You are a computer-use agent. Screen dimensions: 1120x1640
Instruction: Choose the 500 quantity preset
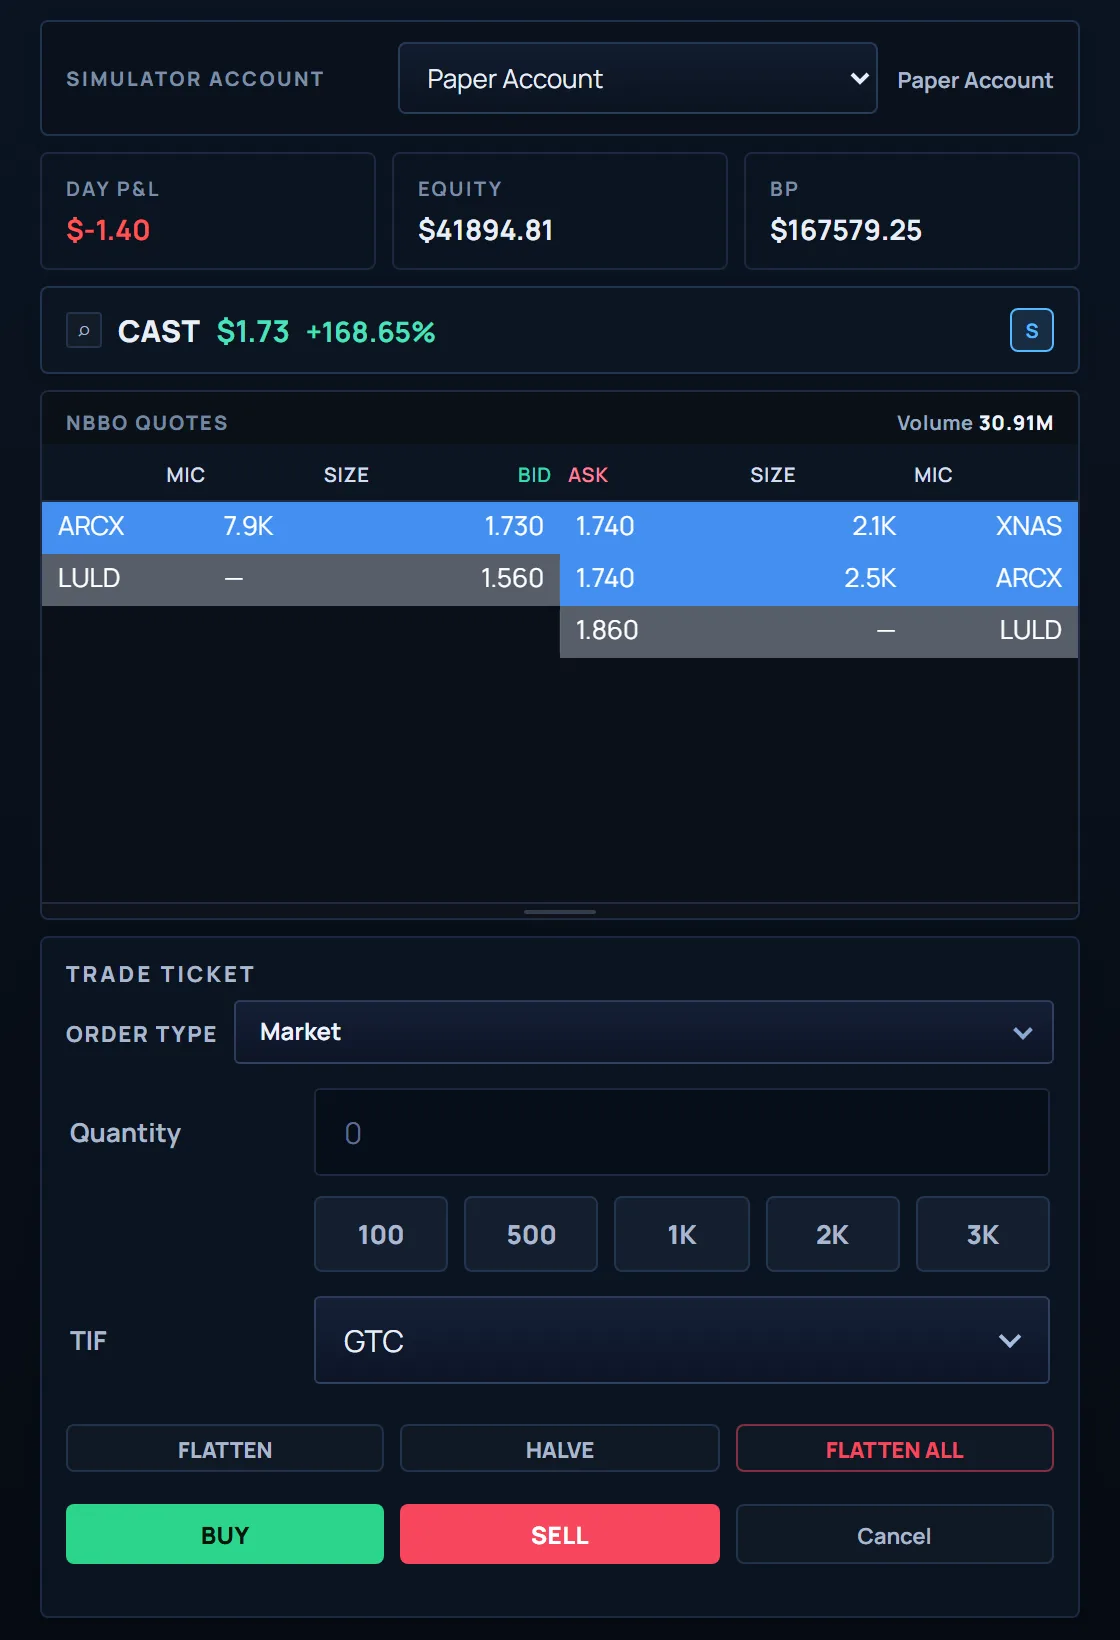pyautogui.click(x=531, y=1234)
